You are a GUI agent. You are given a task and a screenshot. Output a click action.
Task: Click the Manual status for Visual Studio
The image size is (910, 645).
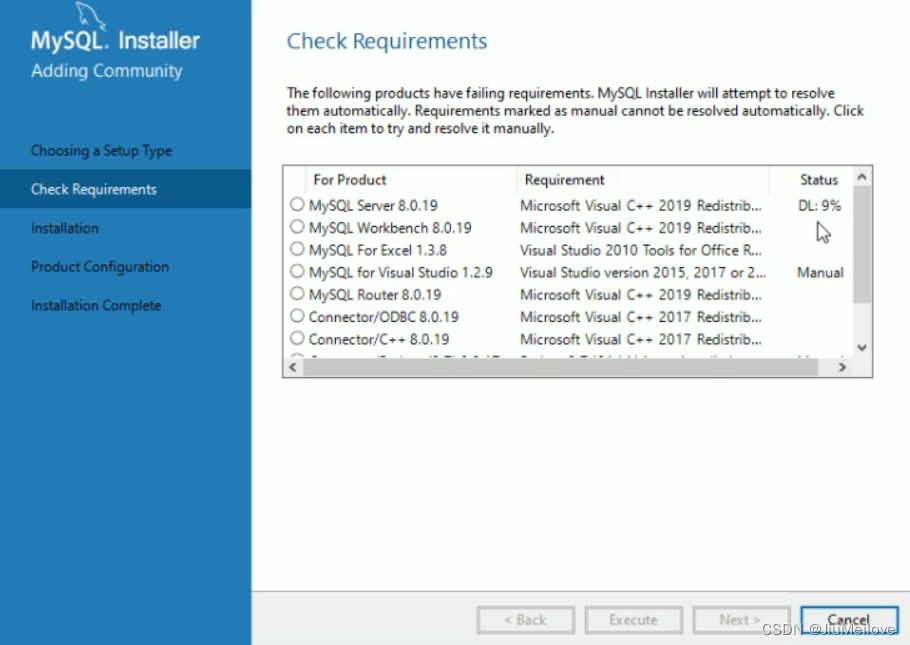[x=820, y=272]
